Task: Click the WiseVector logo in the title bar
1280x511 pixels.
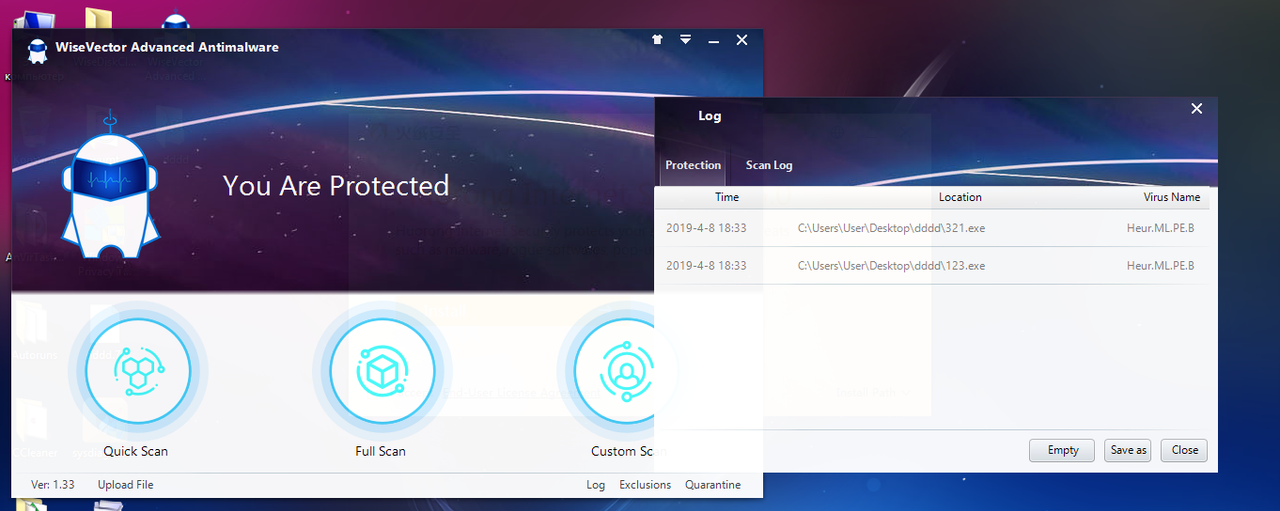Action: (38, 50)
